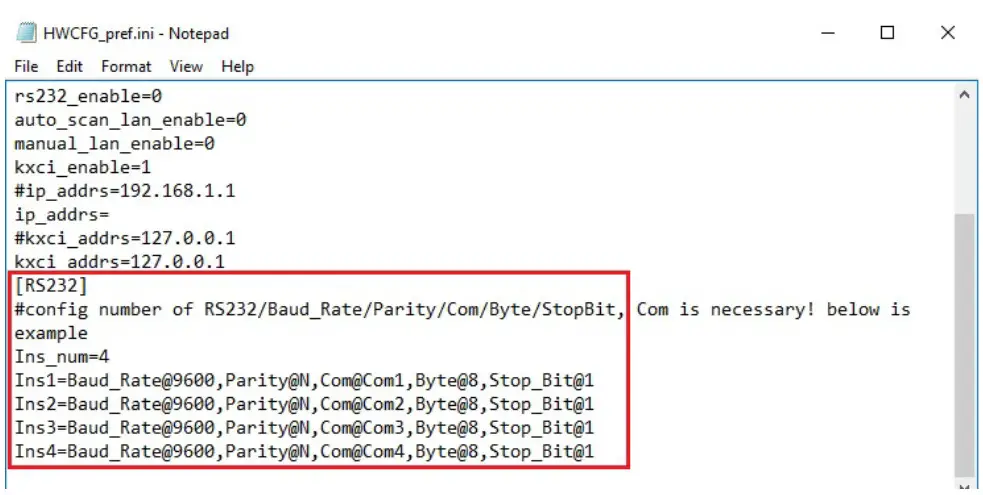The width and height of the screenshot is (983, 495).
Task: Place cursor on empty ip_addrs= line
Action: pyautogui.click(x=62, y=214)
